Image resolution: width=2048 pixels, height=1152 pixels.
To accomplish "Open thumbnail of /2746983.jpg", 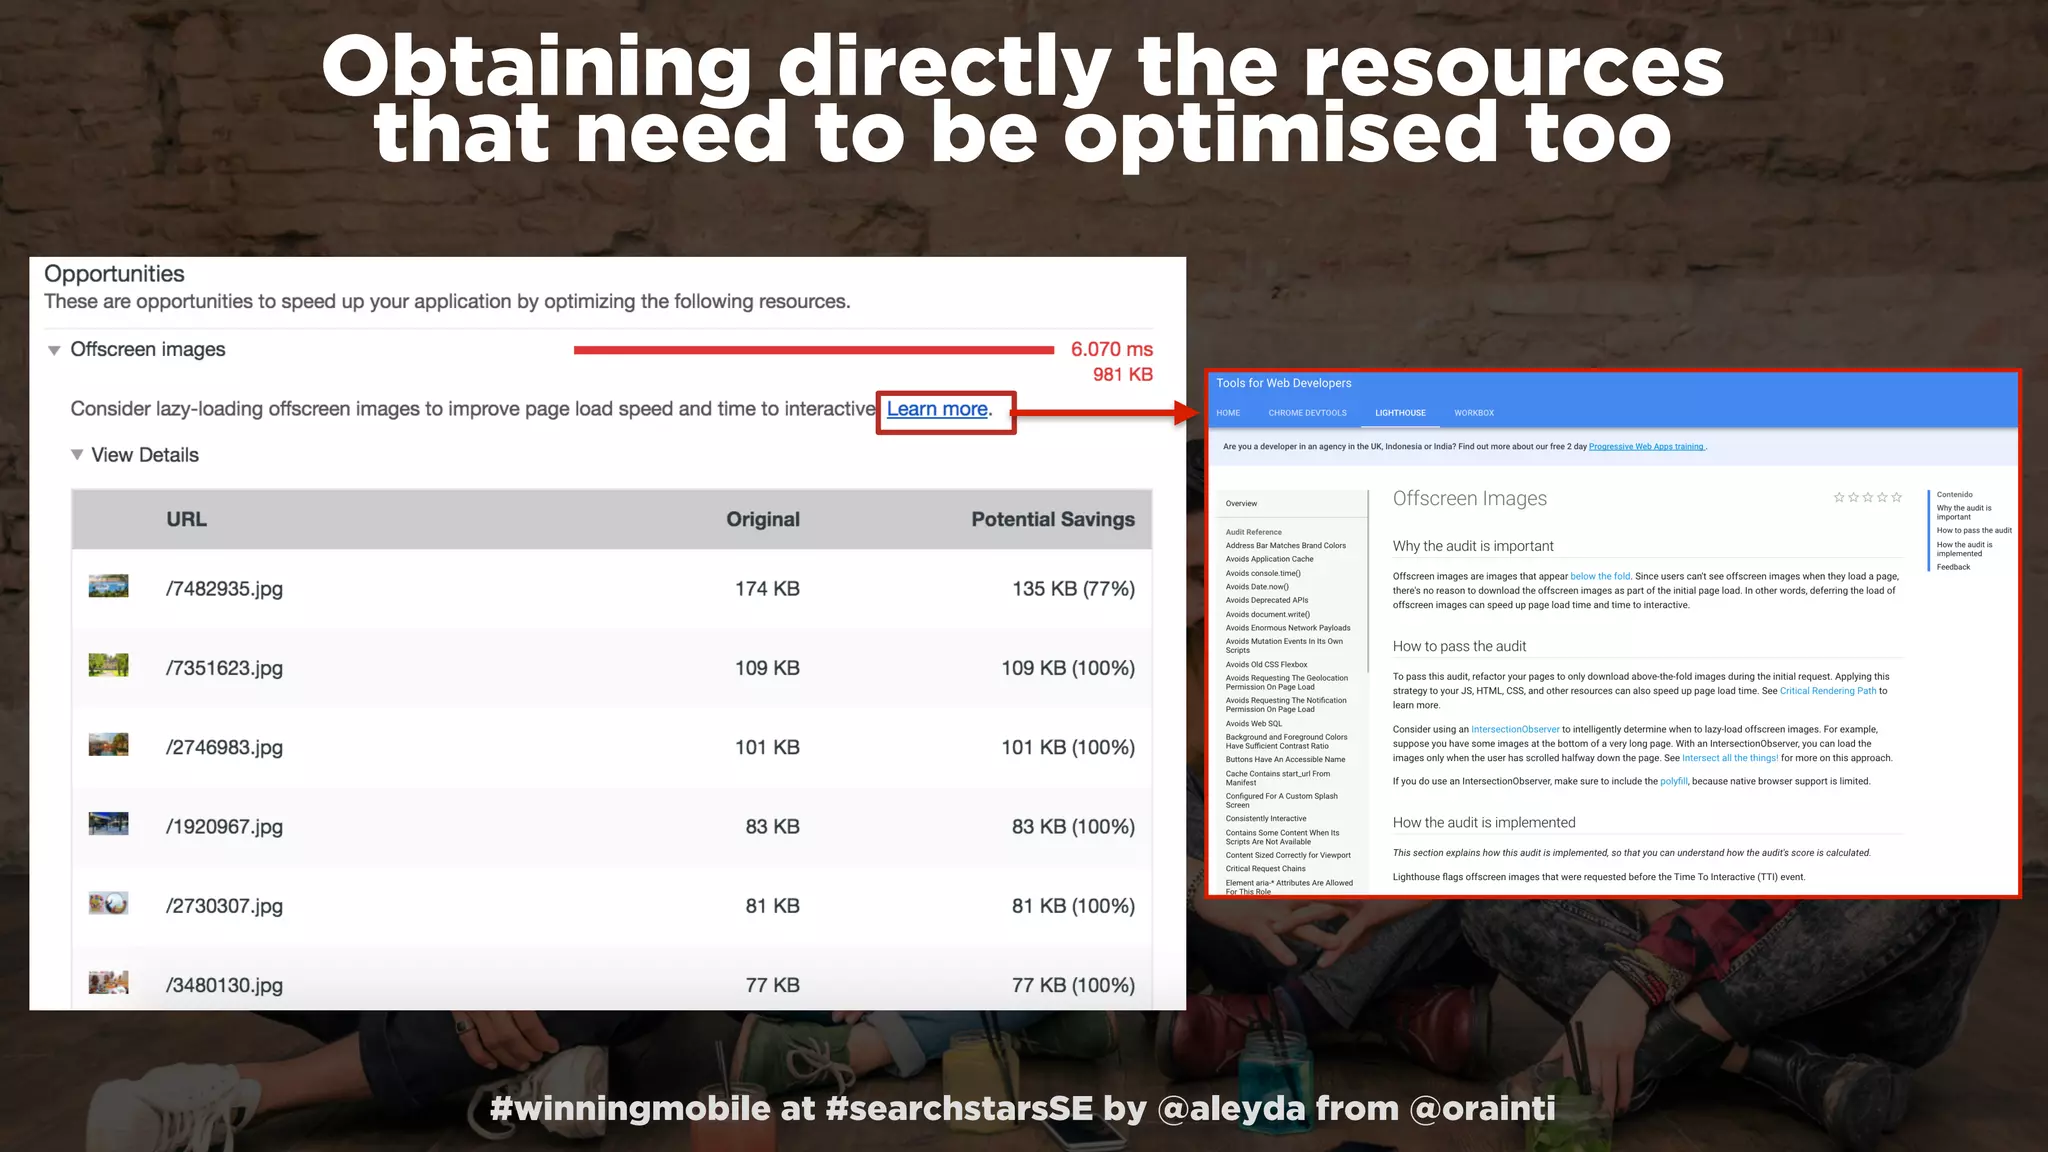I will pyautogui.click(x=108, y=744).
